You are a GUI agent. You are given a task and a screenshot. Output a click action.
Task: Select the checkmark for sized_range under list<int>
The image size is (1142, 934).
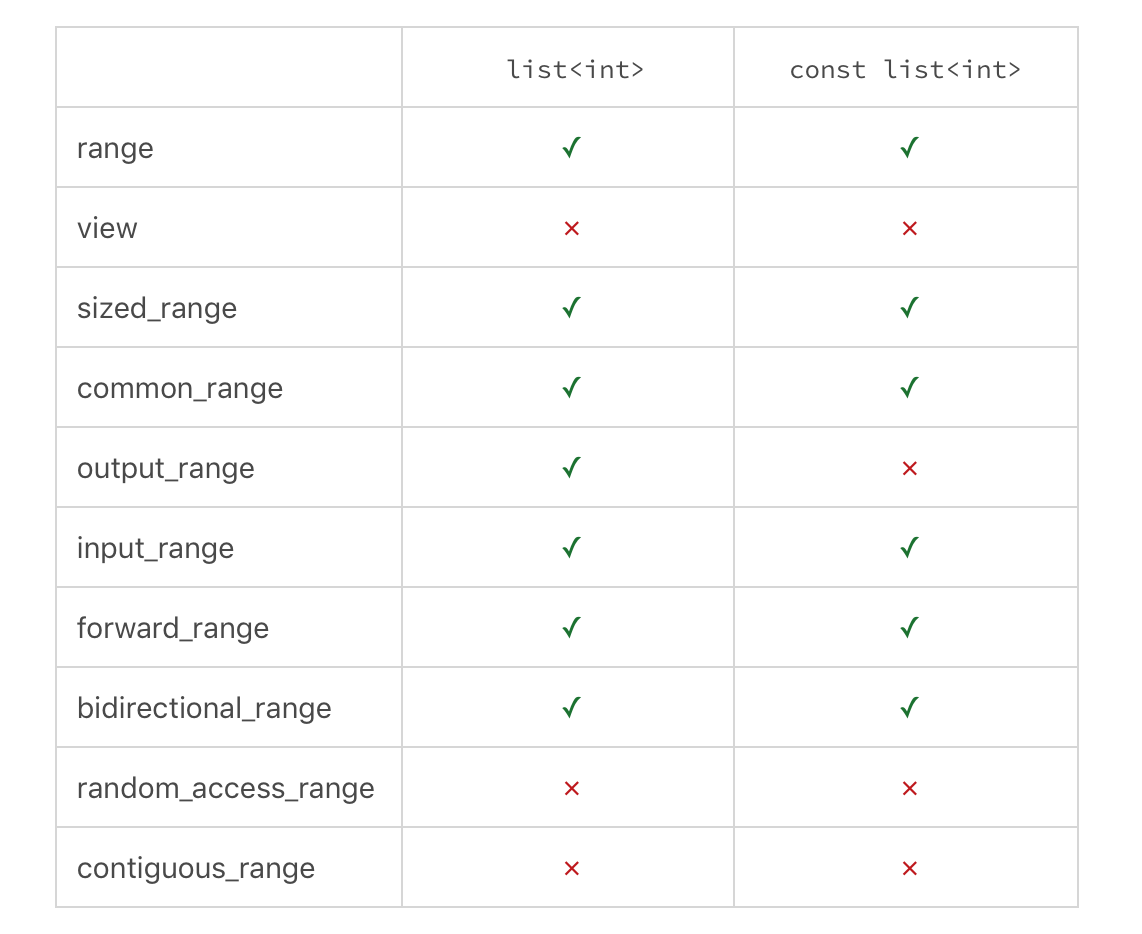[572, 307]
